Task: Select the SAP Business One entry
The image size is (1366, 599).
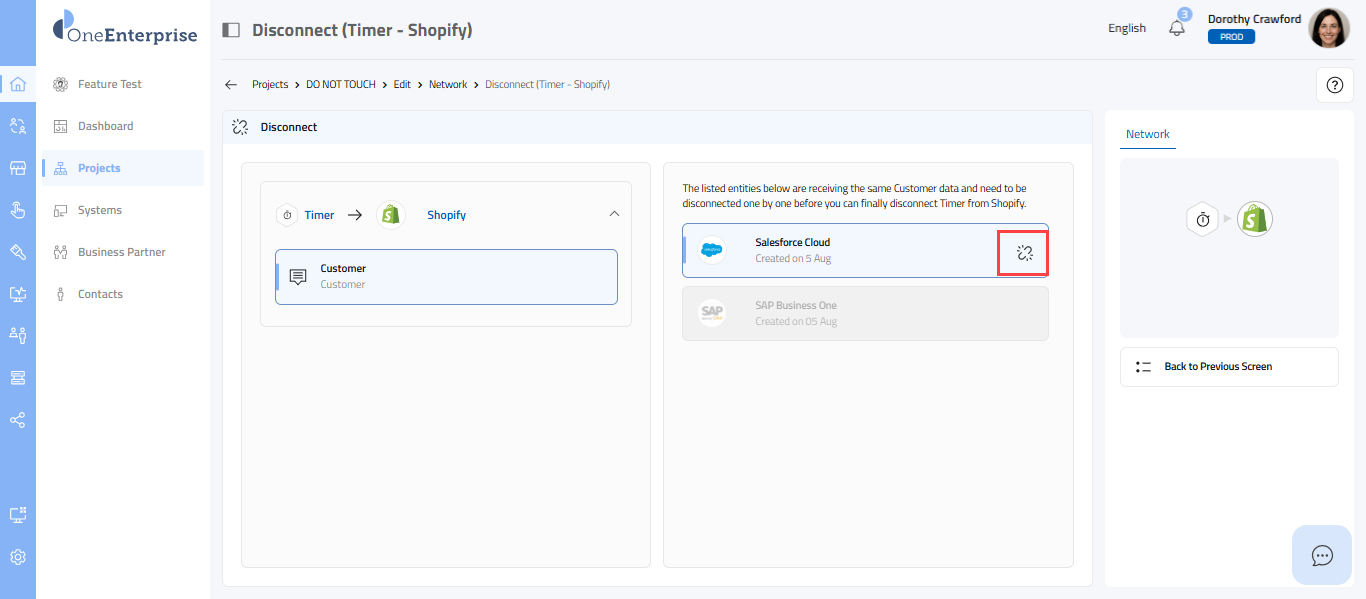Action: coord(865,313)
